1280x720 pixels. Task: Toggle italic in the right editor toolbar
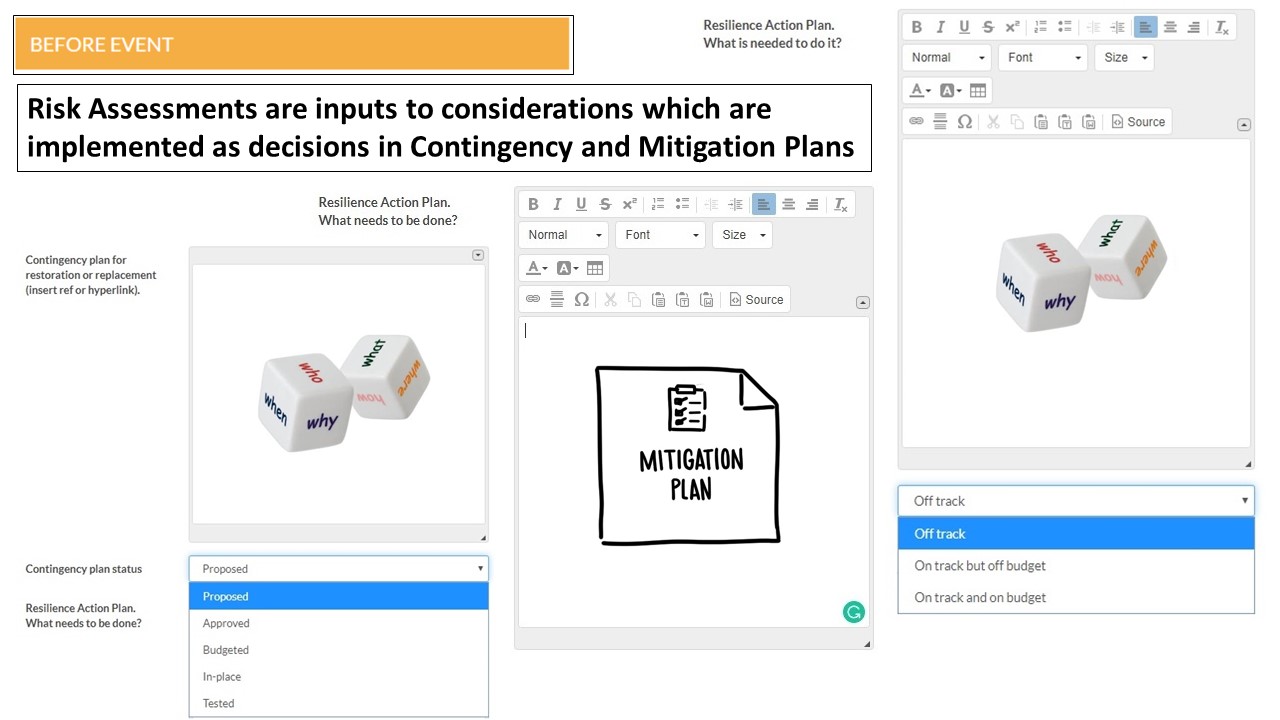pos(940,28)
